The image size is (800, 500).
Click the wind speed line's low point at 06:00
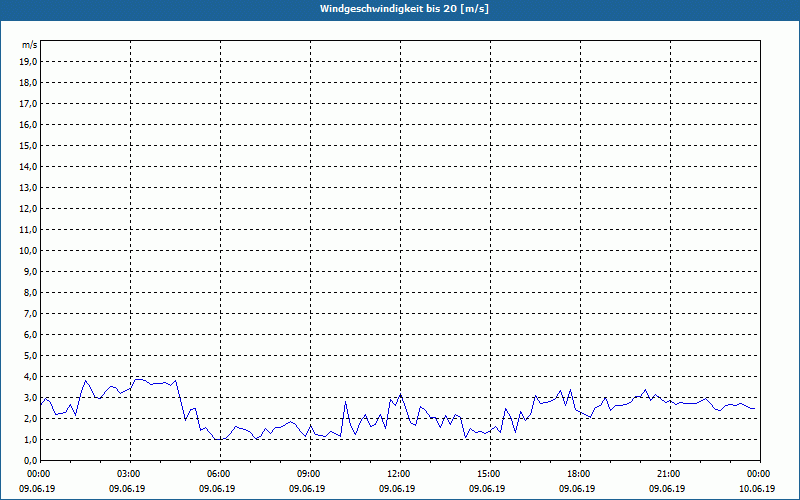pos(218,439)
